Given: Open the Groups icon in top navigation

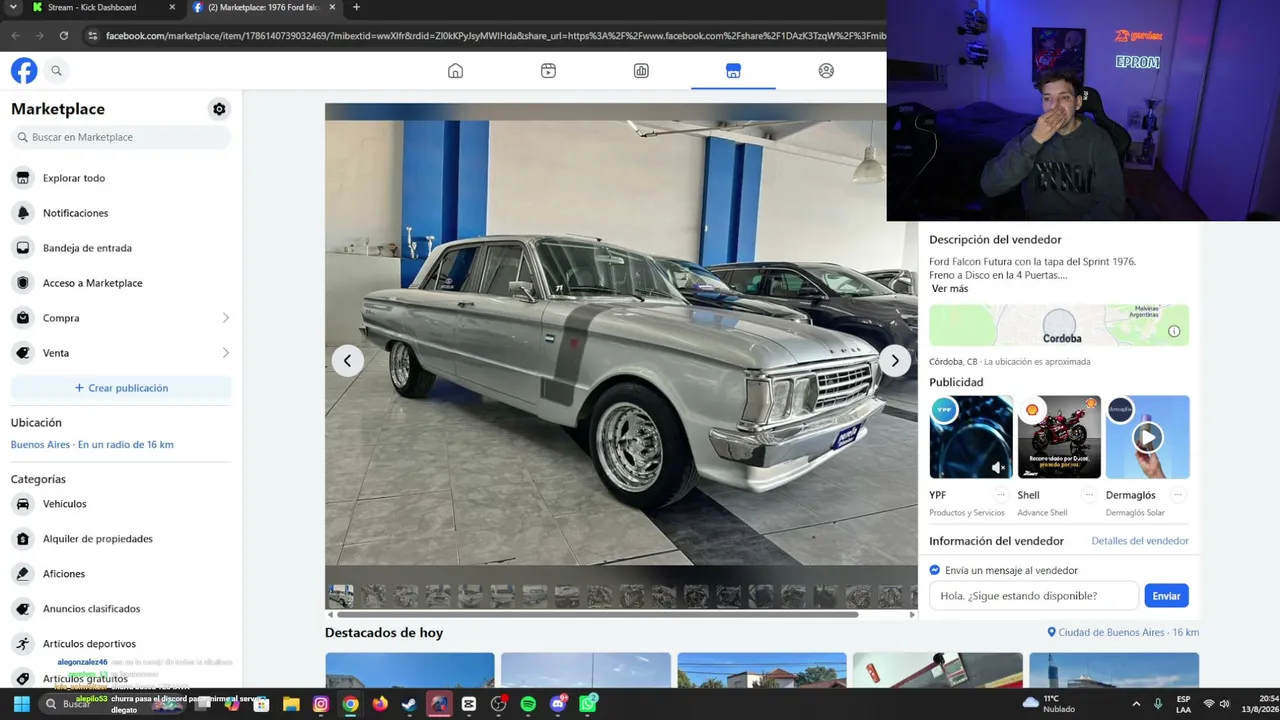Looking at the screenshot, I should pos(826,71).
